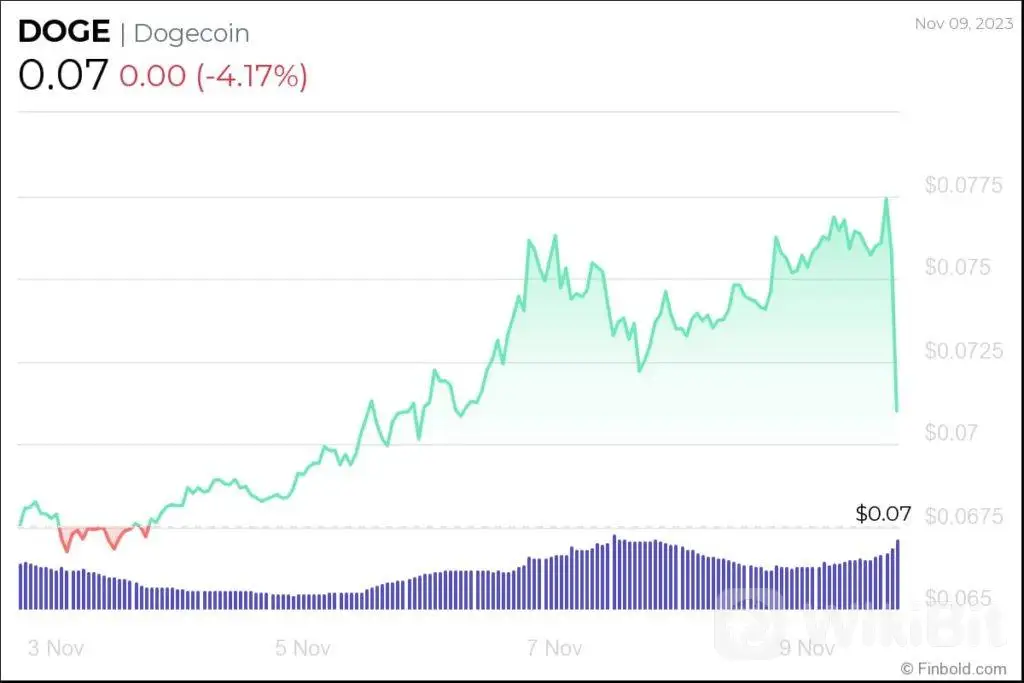
Task: Select the 9 Nov date marker
Action: point(808,647)
